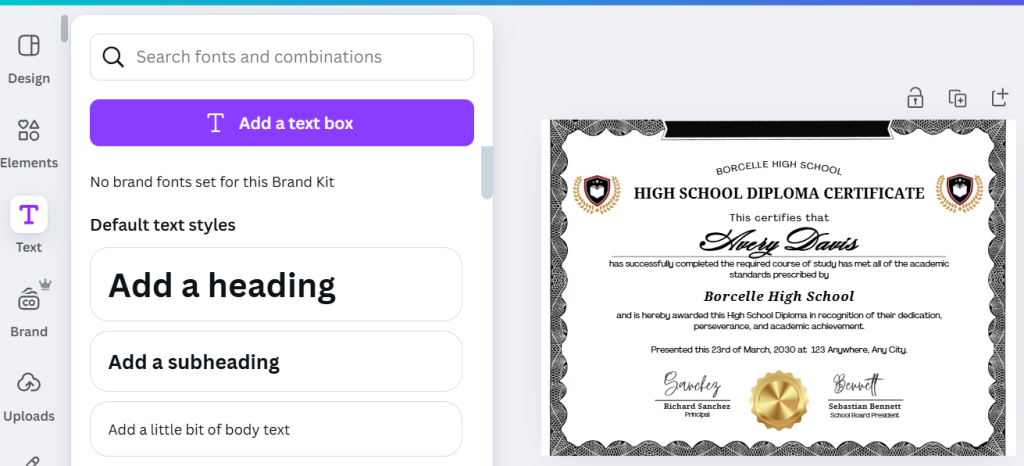The width and height of the screenshot is (1024, 466).
Task: Select the Text tab icon
Action: (29, 214)
